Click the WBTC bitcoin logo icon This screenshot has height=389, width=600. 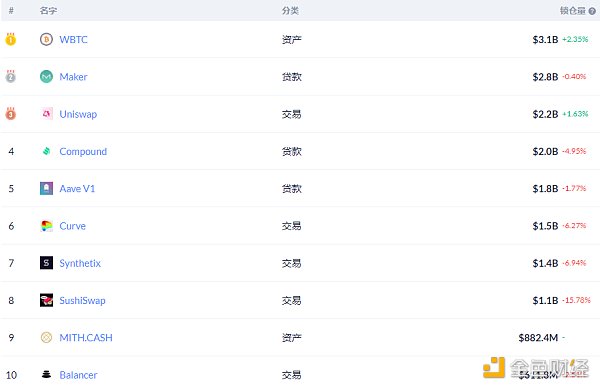[x=46, y=39]
